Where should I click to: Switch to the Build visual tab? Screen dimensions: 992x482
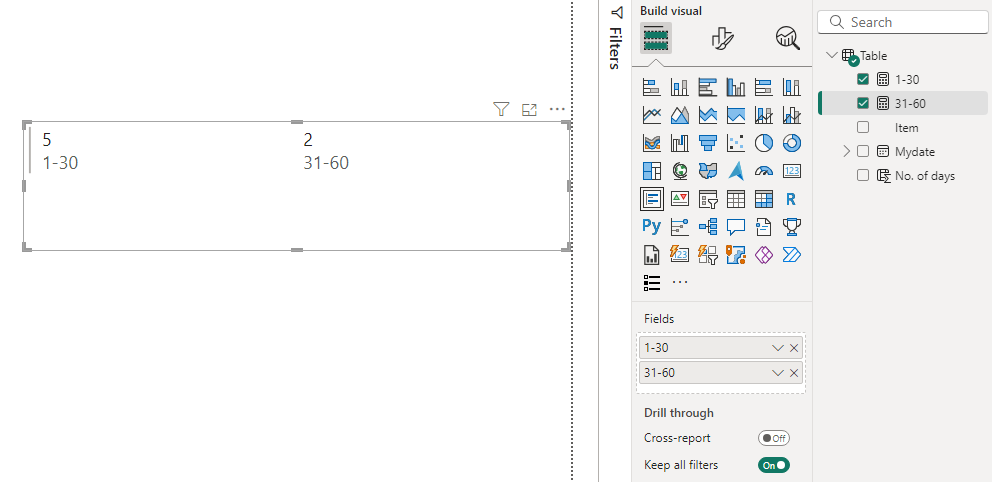(655, 38)
